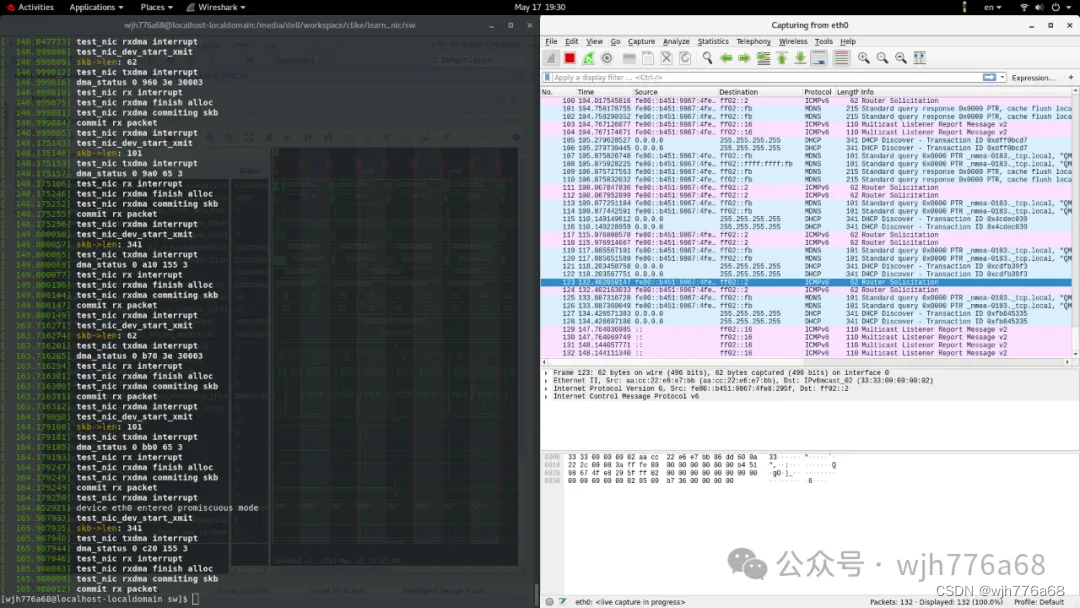Open Wireshark File menu

551,41
